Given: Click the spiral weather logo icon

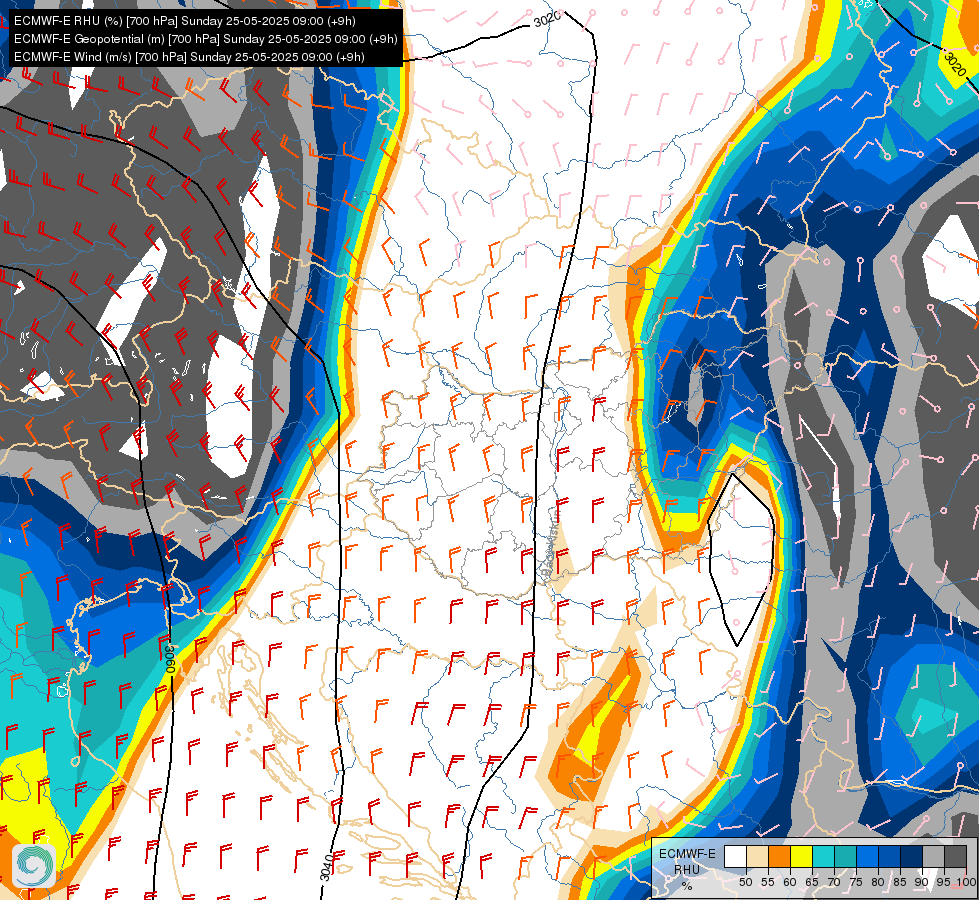Looking at the screenshot, I should (34, 865).
